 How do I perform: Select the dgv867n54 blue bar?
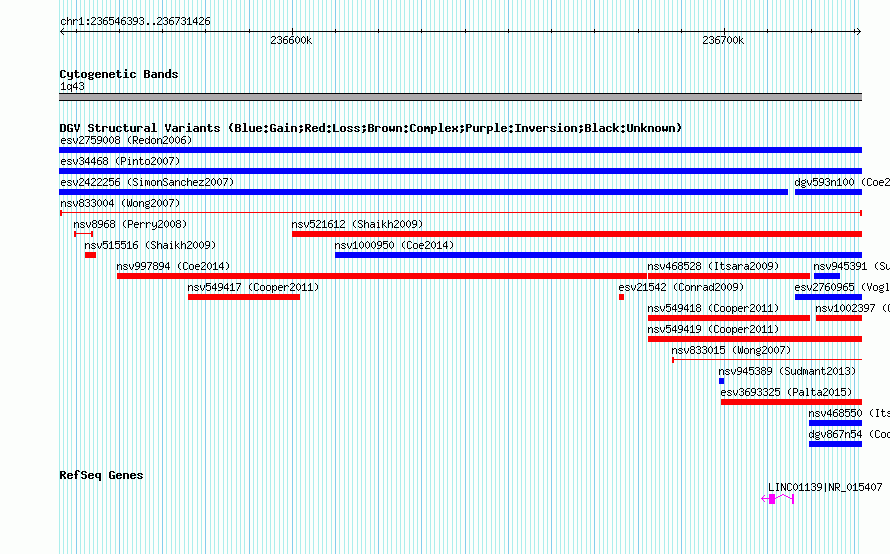[x=836, y=444]
